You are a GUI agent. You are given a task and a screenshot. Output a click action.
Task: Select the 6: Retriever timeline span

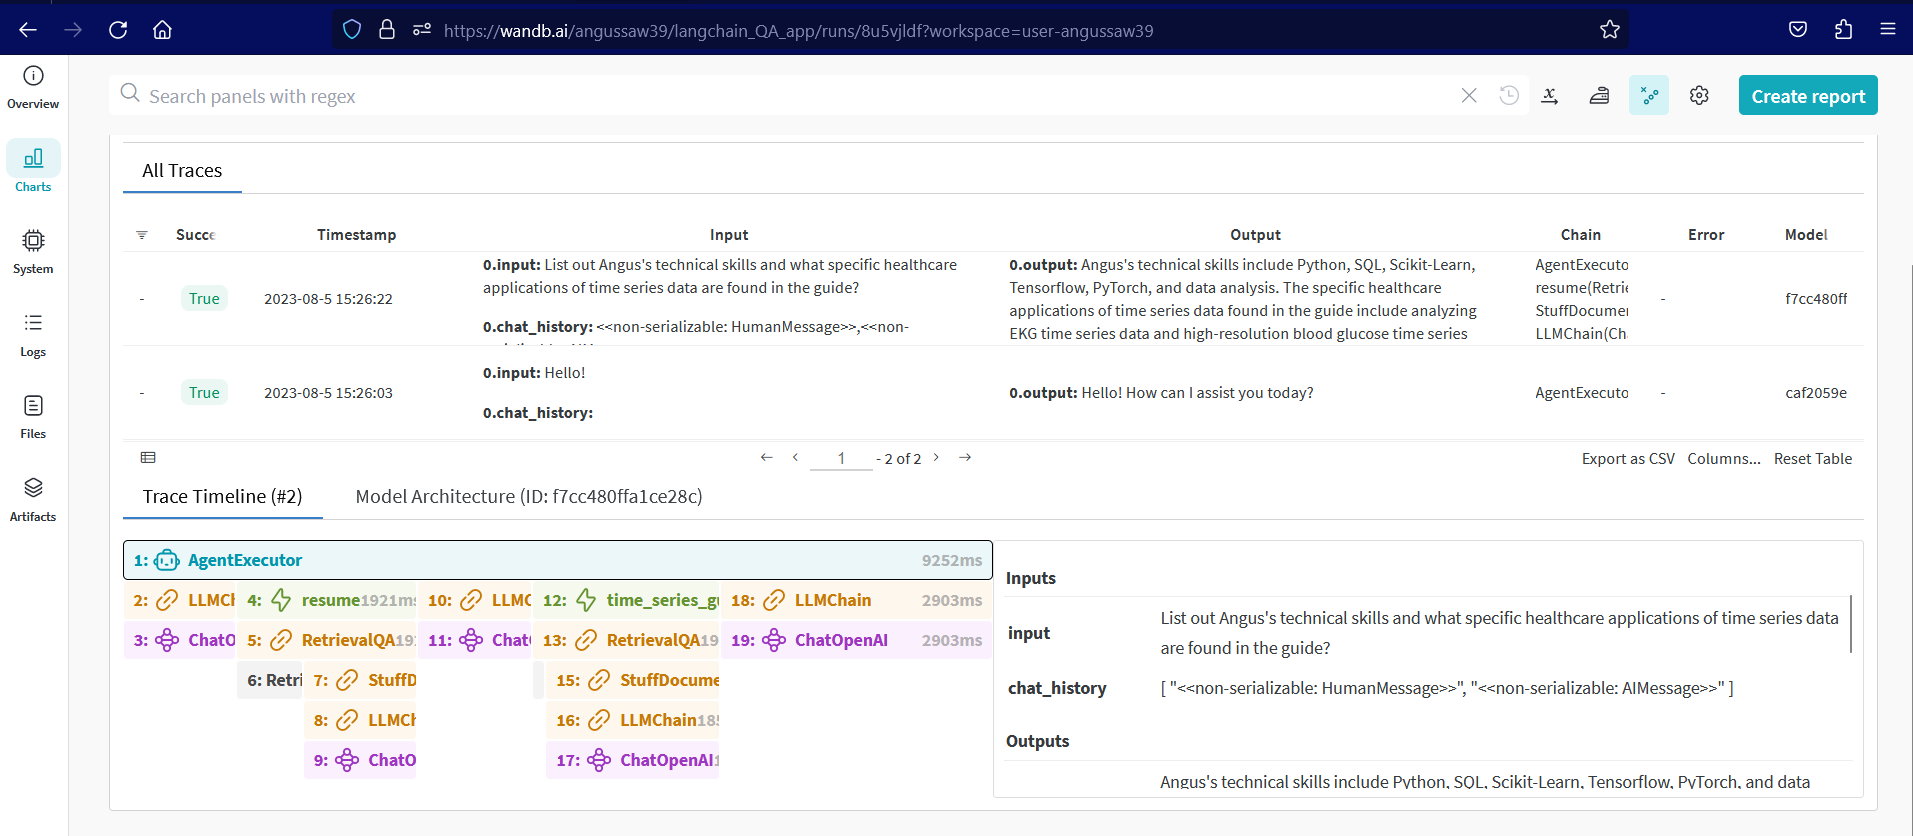tap(270, 680)
